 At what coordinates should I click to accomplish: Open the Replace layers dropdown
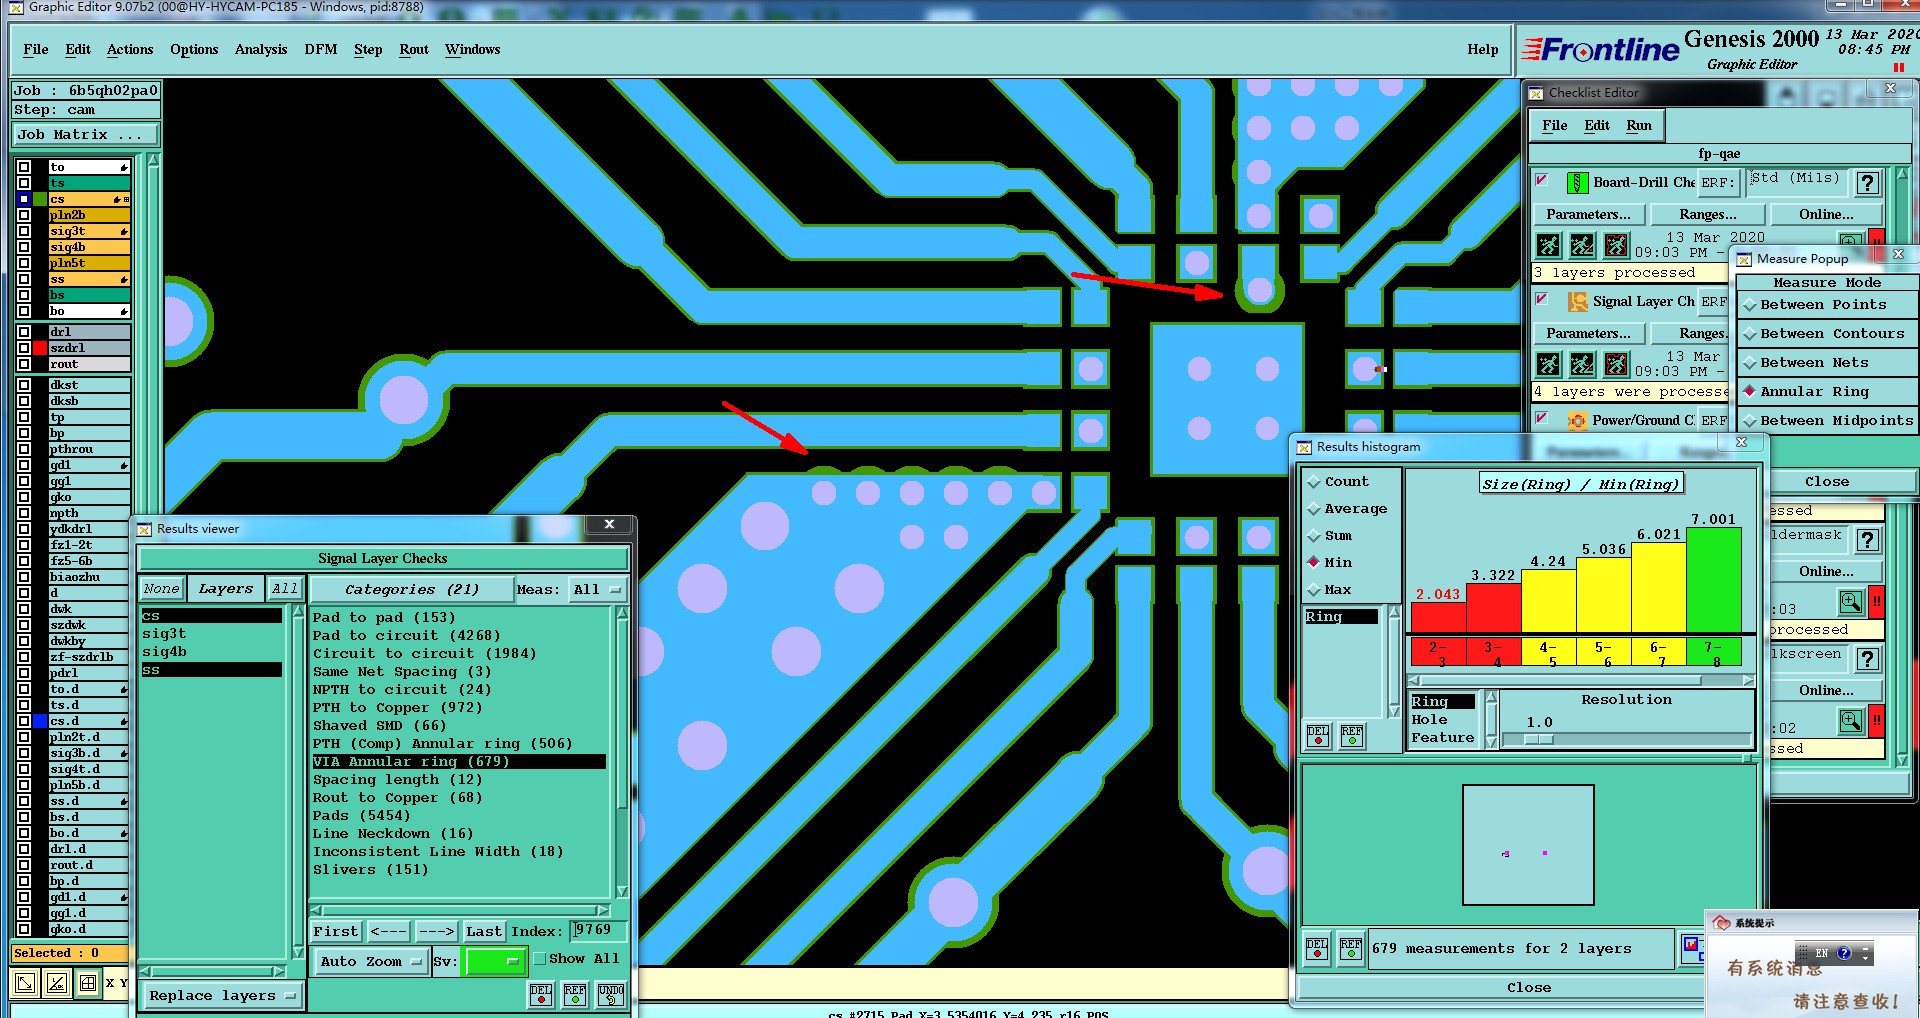(x=222, y=996)
